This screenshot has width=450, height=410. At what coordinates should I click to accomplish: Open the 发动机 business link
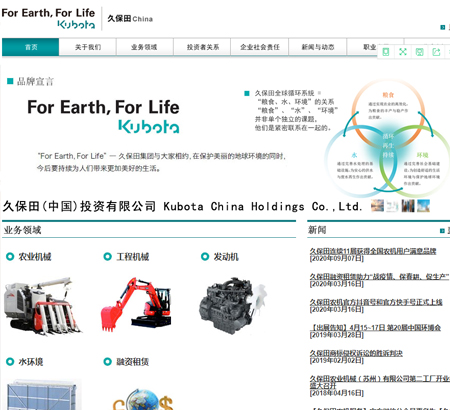(226, 257)
